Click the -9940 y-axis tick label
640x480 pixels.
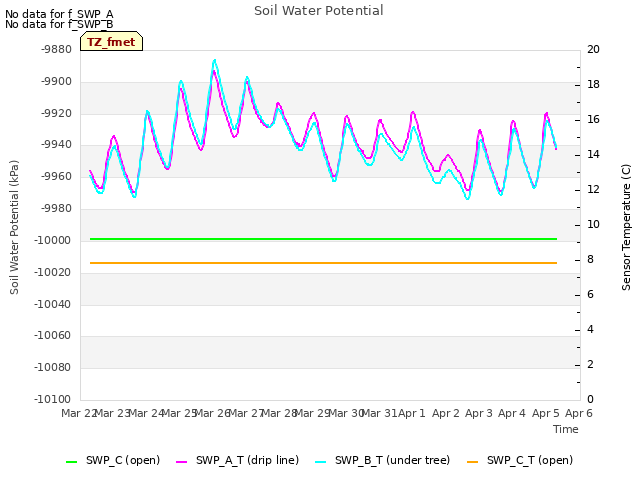pos(56,144)
